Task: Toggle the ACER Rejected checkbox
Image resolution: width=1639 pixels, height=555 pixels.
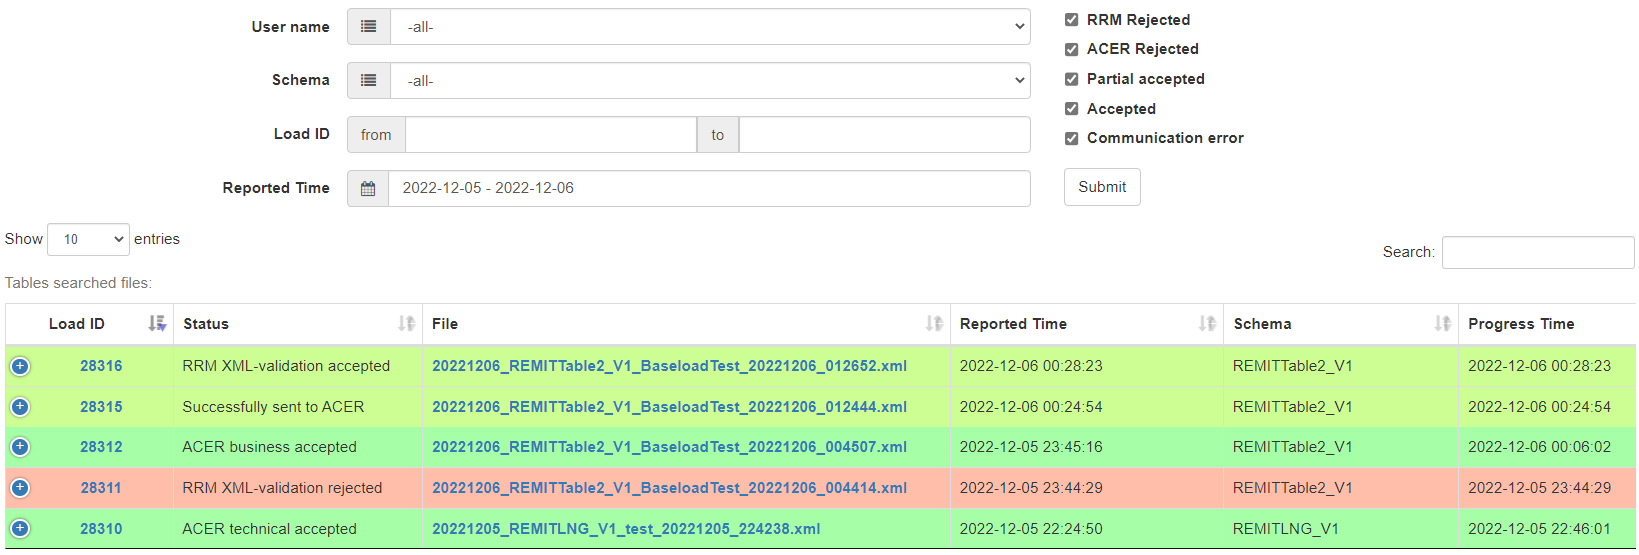Action: click(x=1072, y=49)
